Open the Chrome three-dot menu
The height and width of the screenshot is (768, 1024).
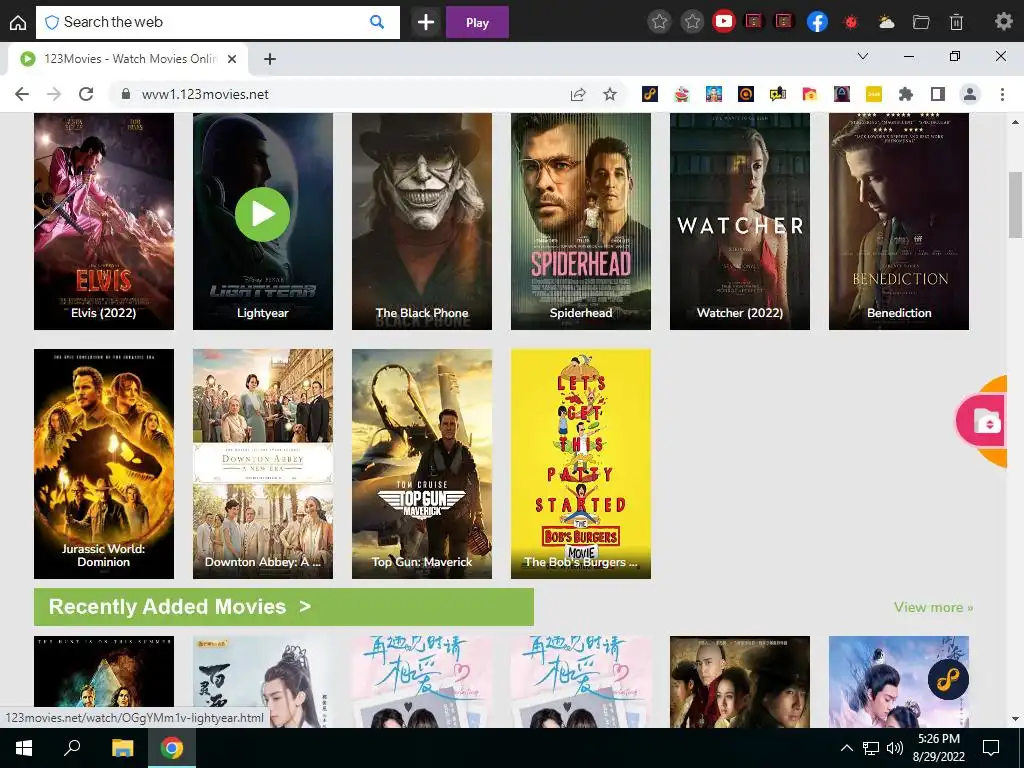coord(1002,95)
